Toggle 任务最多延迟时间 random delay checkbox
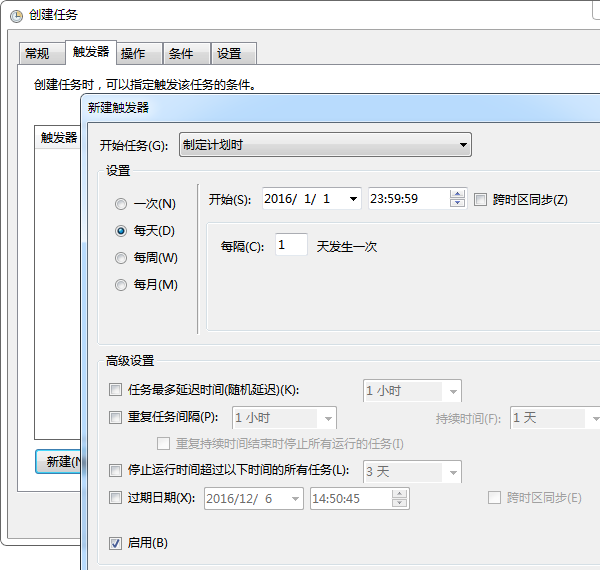The image size is (600, 570). pos(115,390)
